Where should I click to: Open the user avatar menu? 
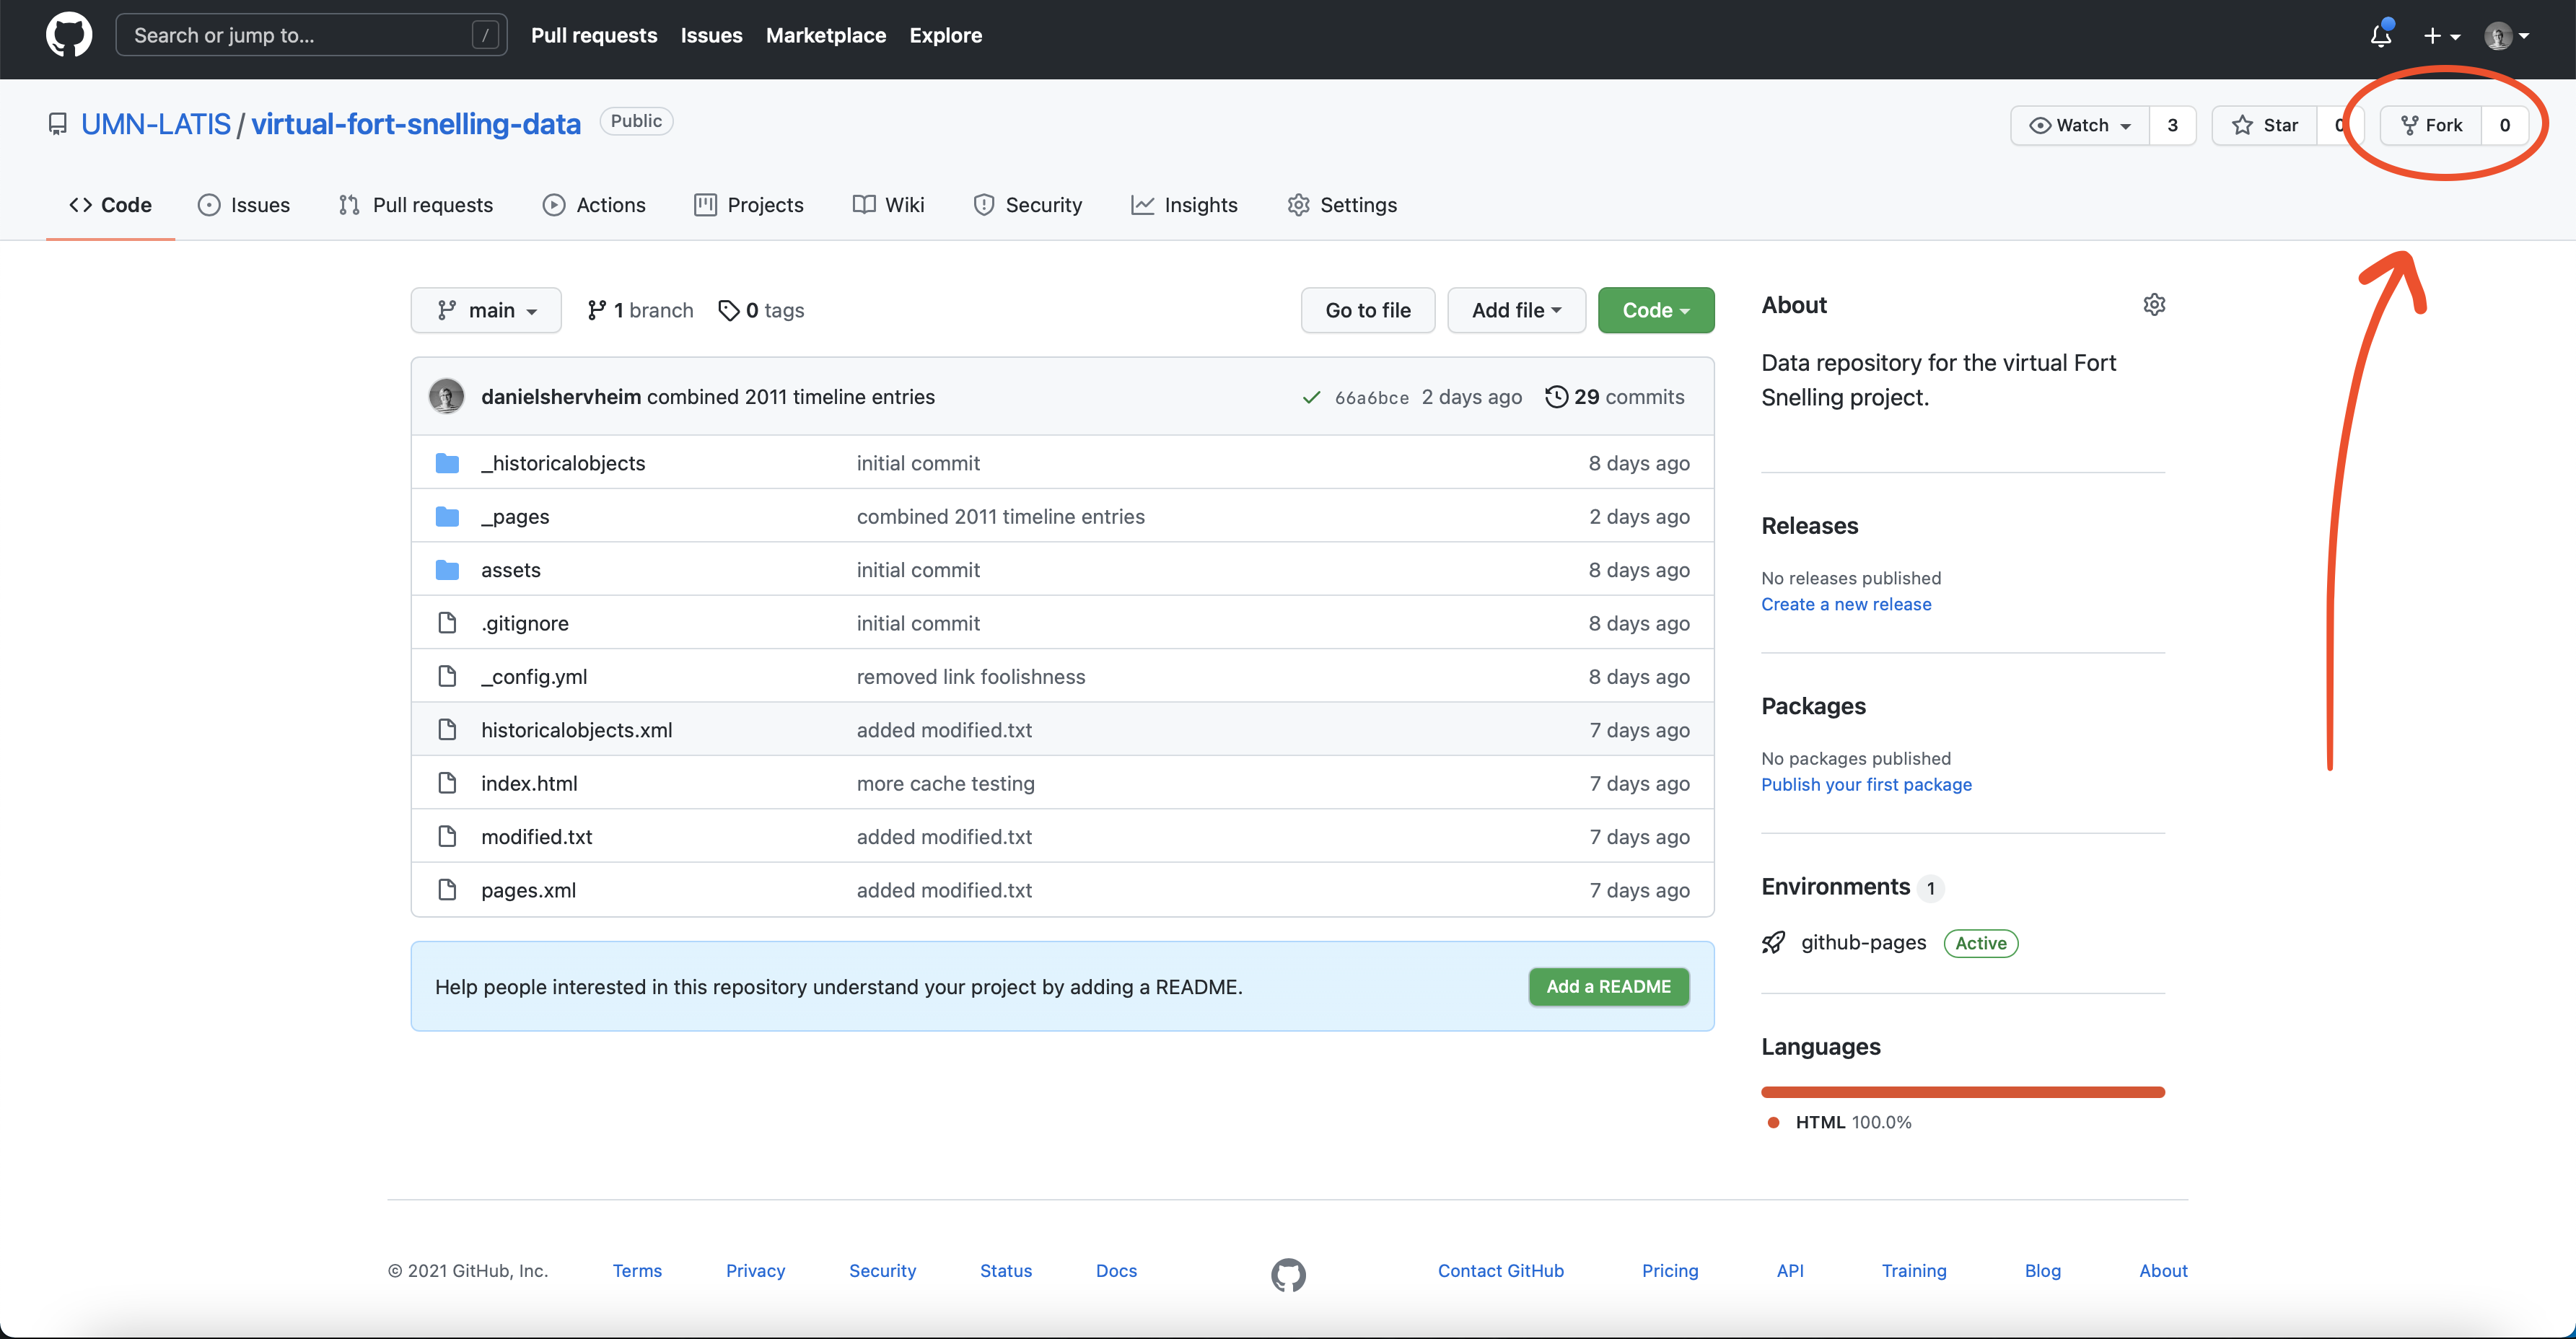pos(2506,36)
